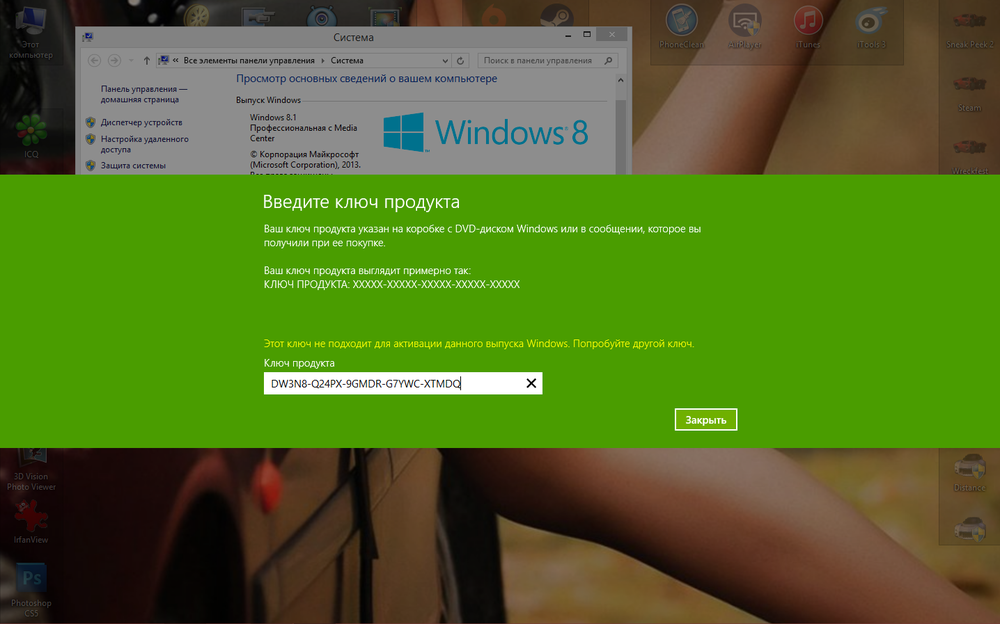1000x624 pixels.
Task: Select the IrfanView desktop icon
Action: pos(31,520)
